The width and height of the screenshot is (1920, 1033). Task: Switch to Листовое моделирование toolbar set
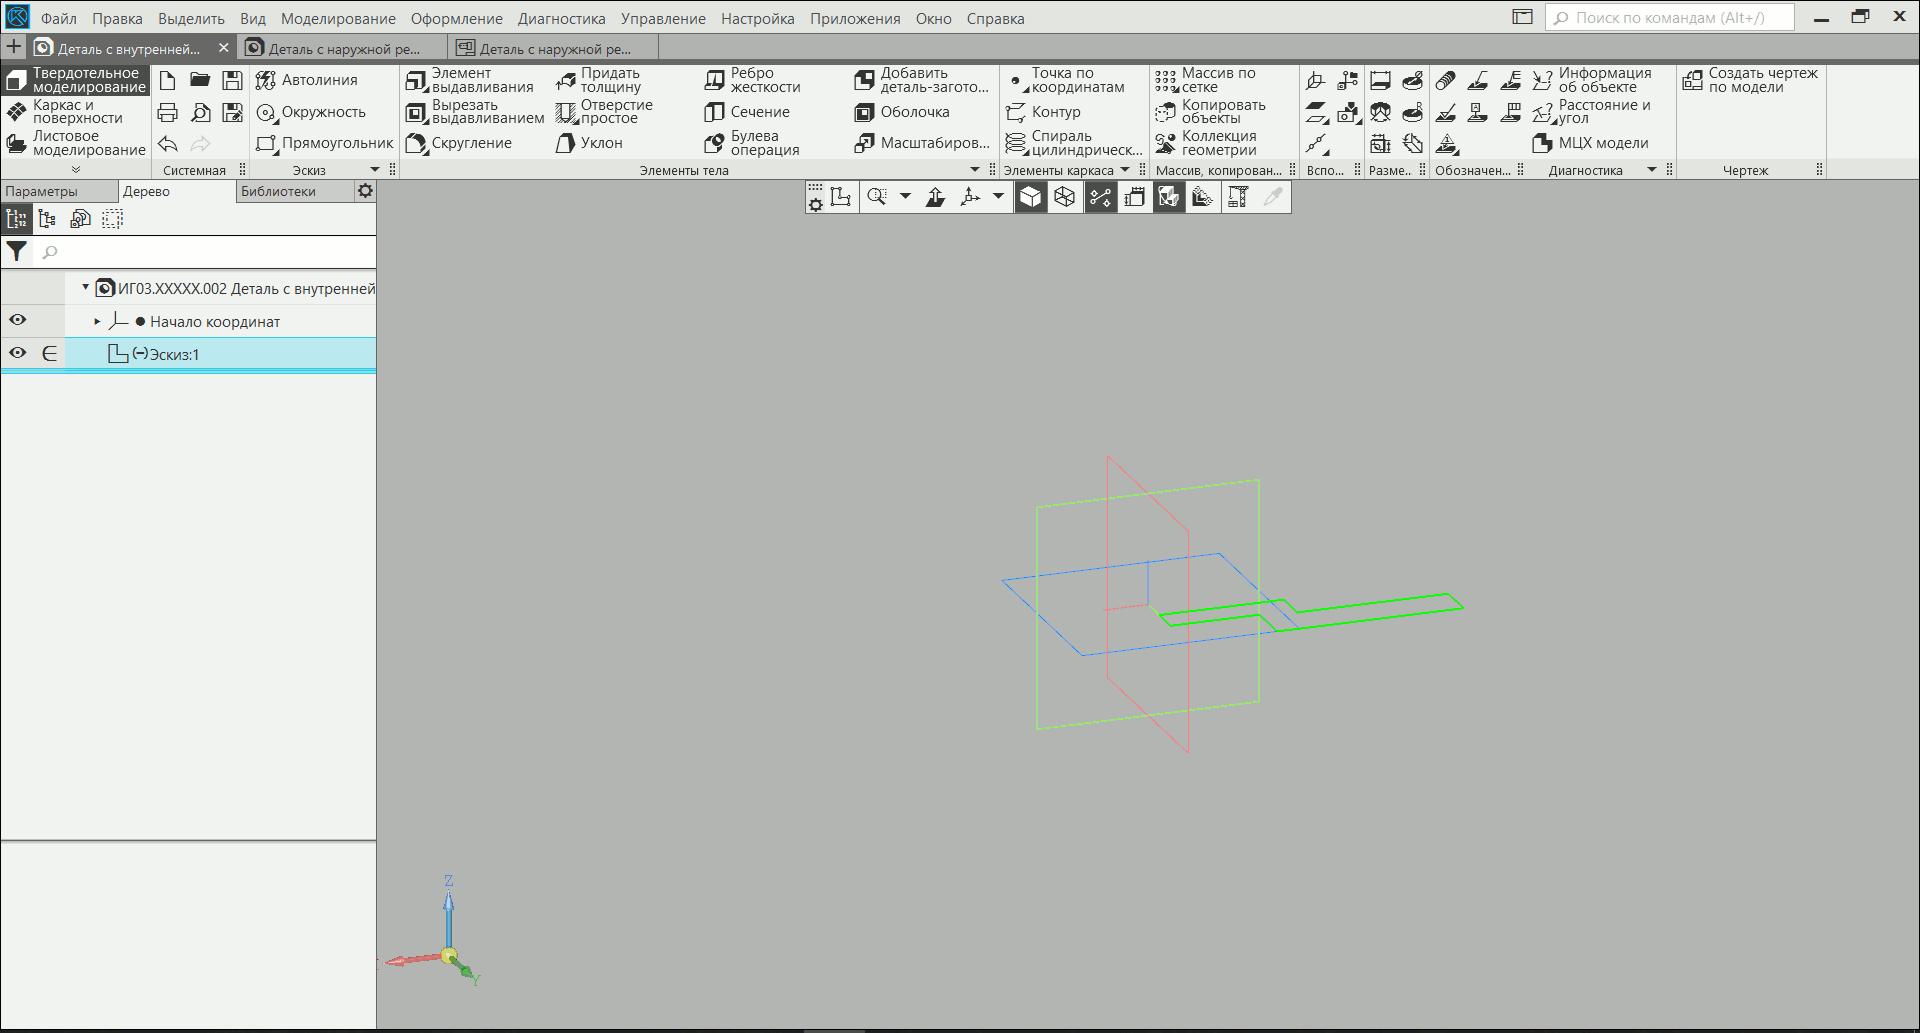pyautogui.click(x=75, y=143)
